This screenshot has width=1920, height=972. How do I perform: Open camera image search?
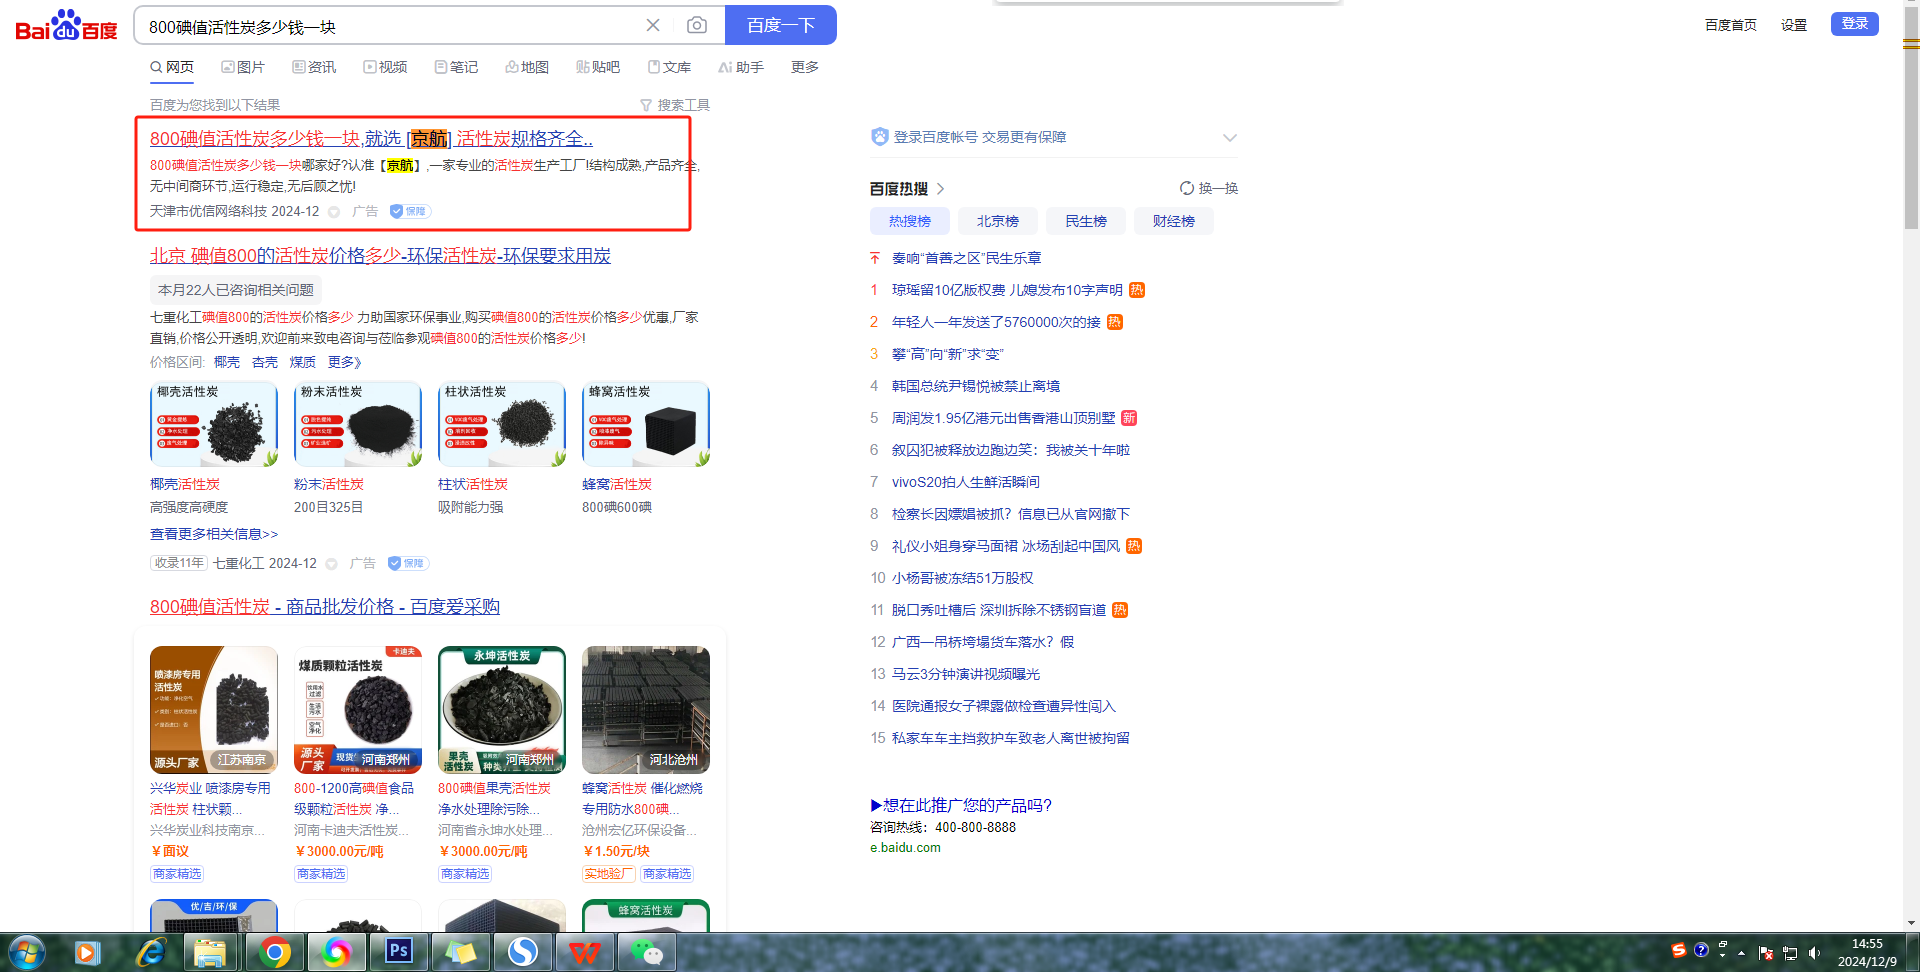click(x=697, y=25)
